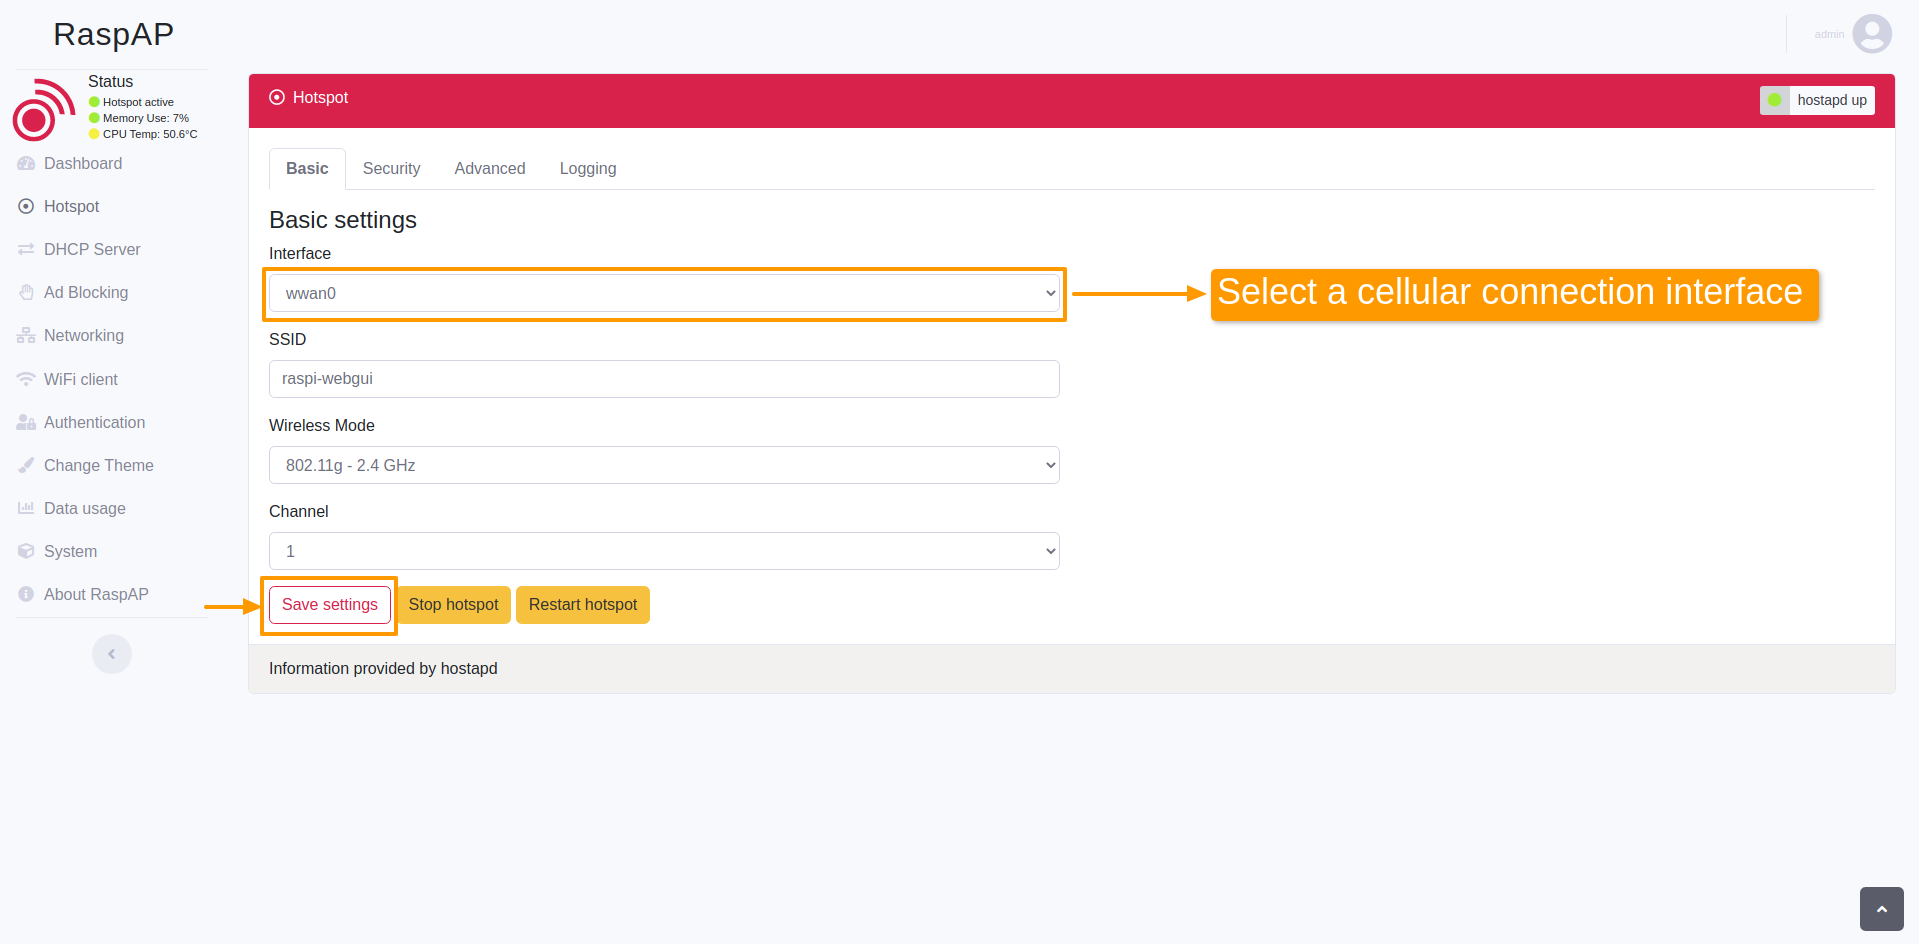Click the Change Theme paintbrush icon
This screenshot has width=1919, height=944.
coord(26,465)
